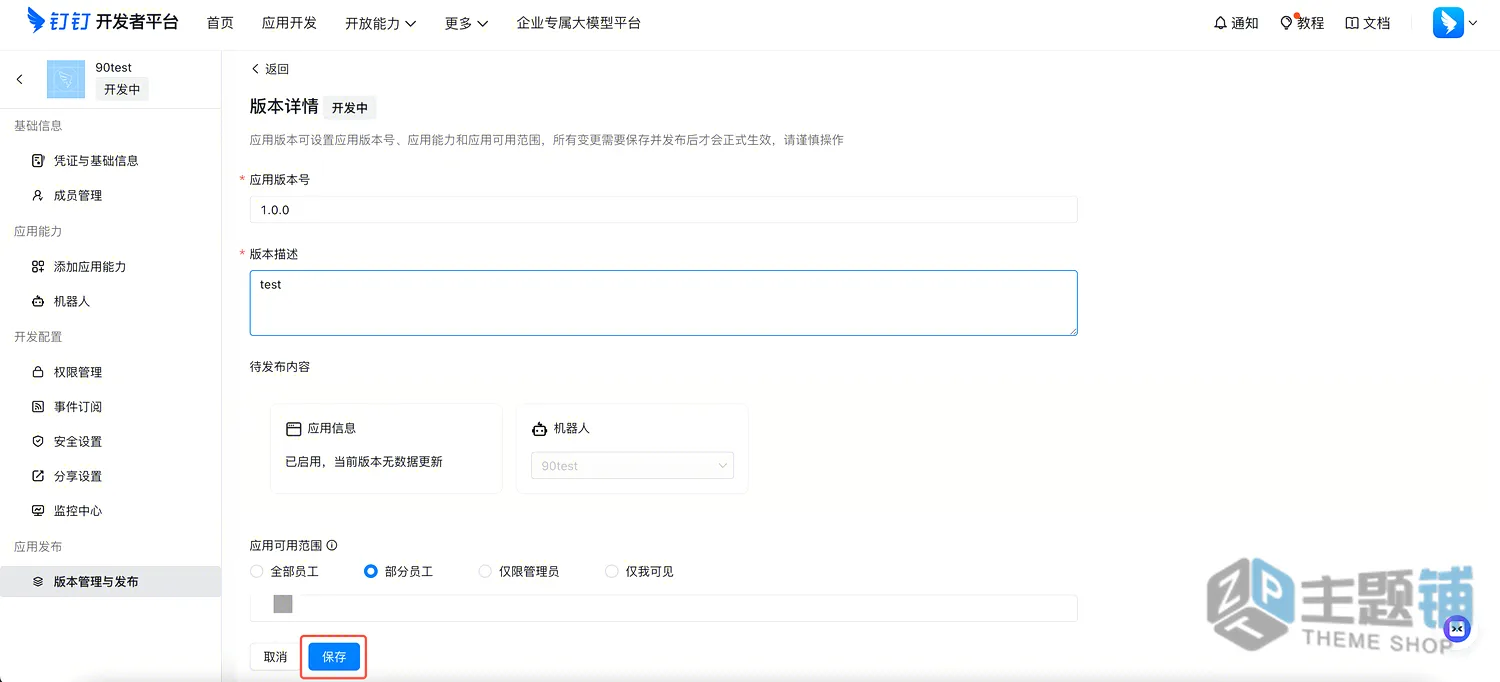Screen dimensions: 1500x682
Task: Click the version management layers icon
Action: pos(38,582)
